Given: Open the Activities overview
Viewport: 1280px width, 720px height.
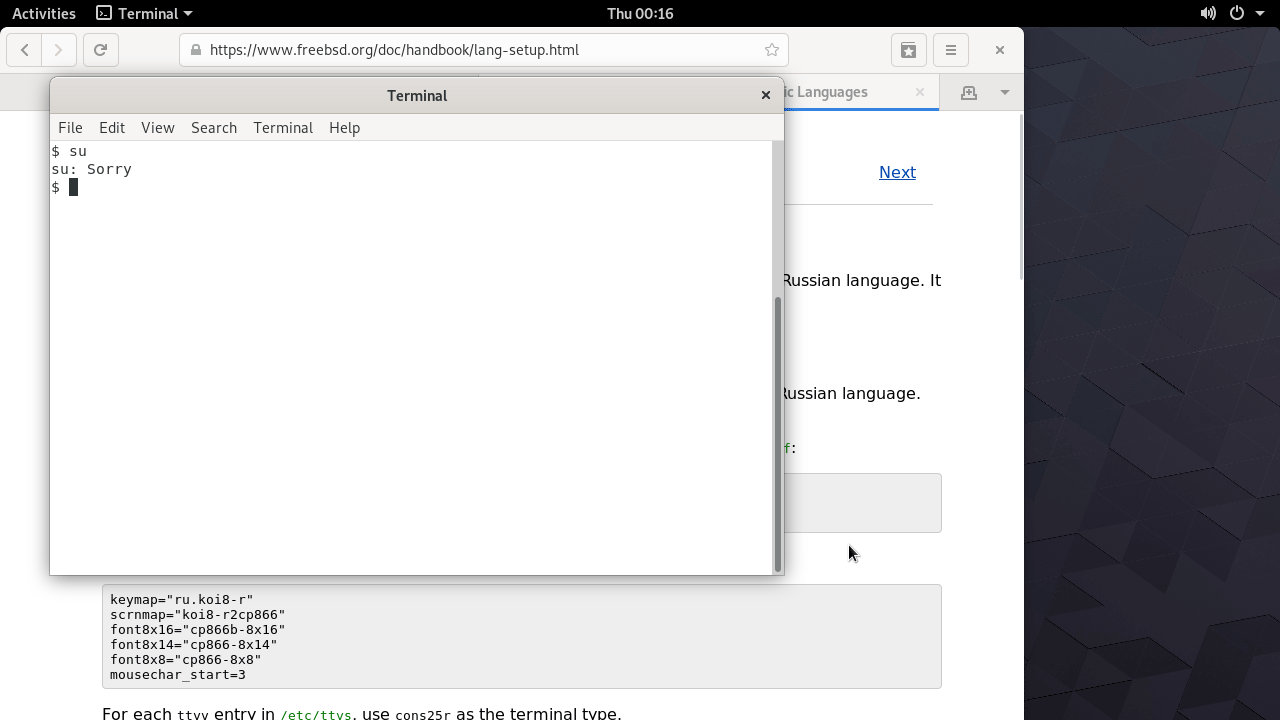Looking at the screenshot, I should pyautogui.click(x=44, y=13).
